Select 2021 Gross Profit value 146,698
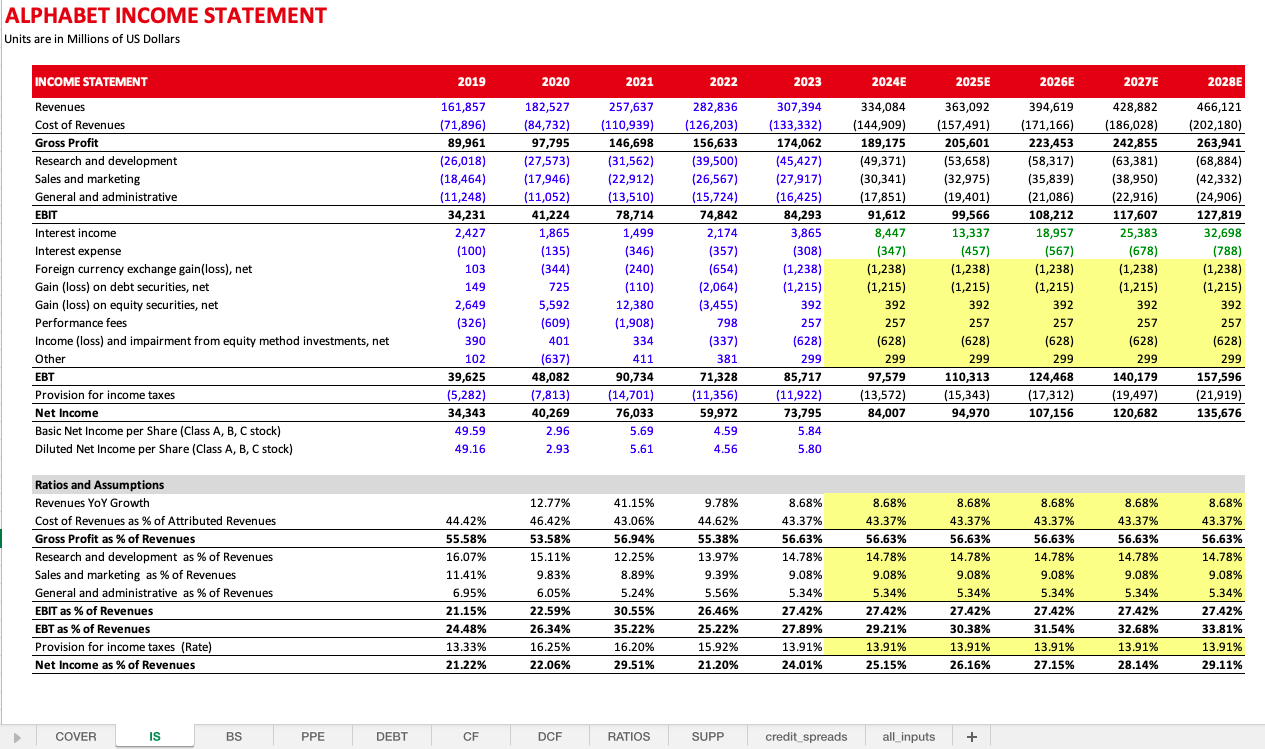The height and width of the screenshot is (749, 1265). [x=631, y=143]
